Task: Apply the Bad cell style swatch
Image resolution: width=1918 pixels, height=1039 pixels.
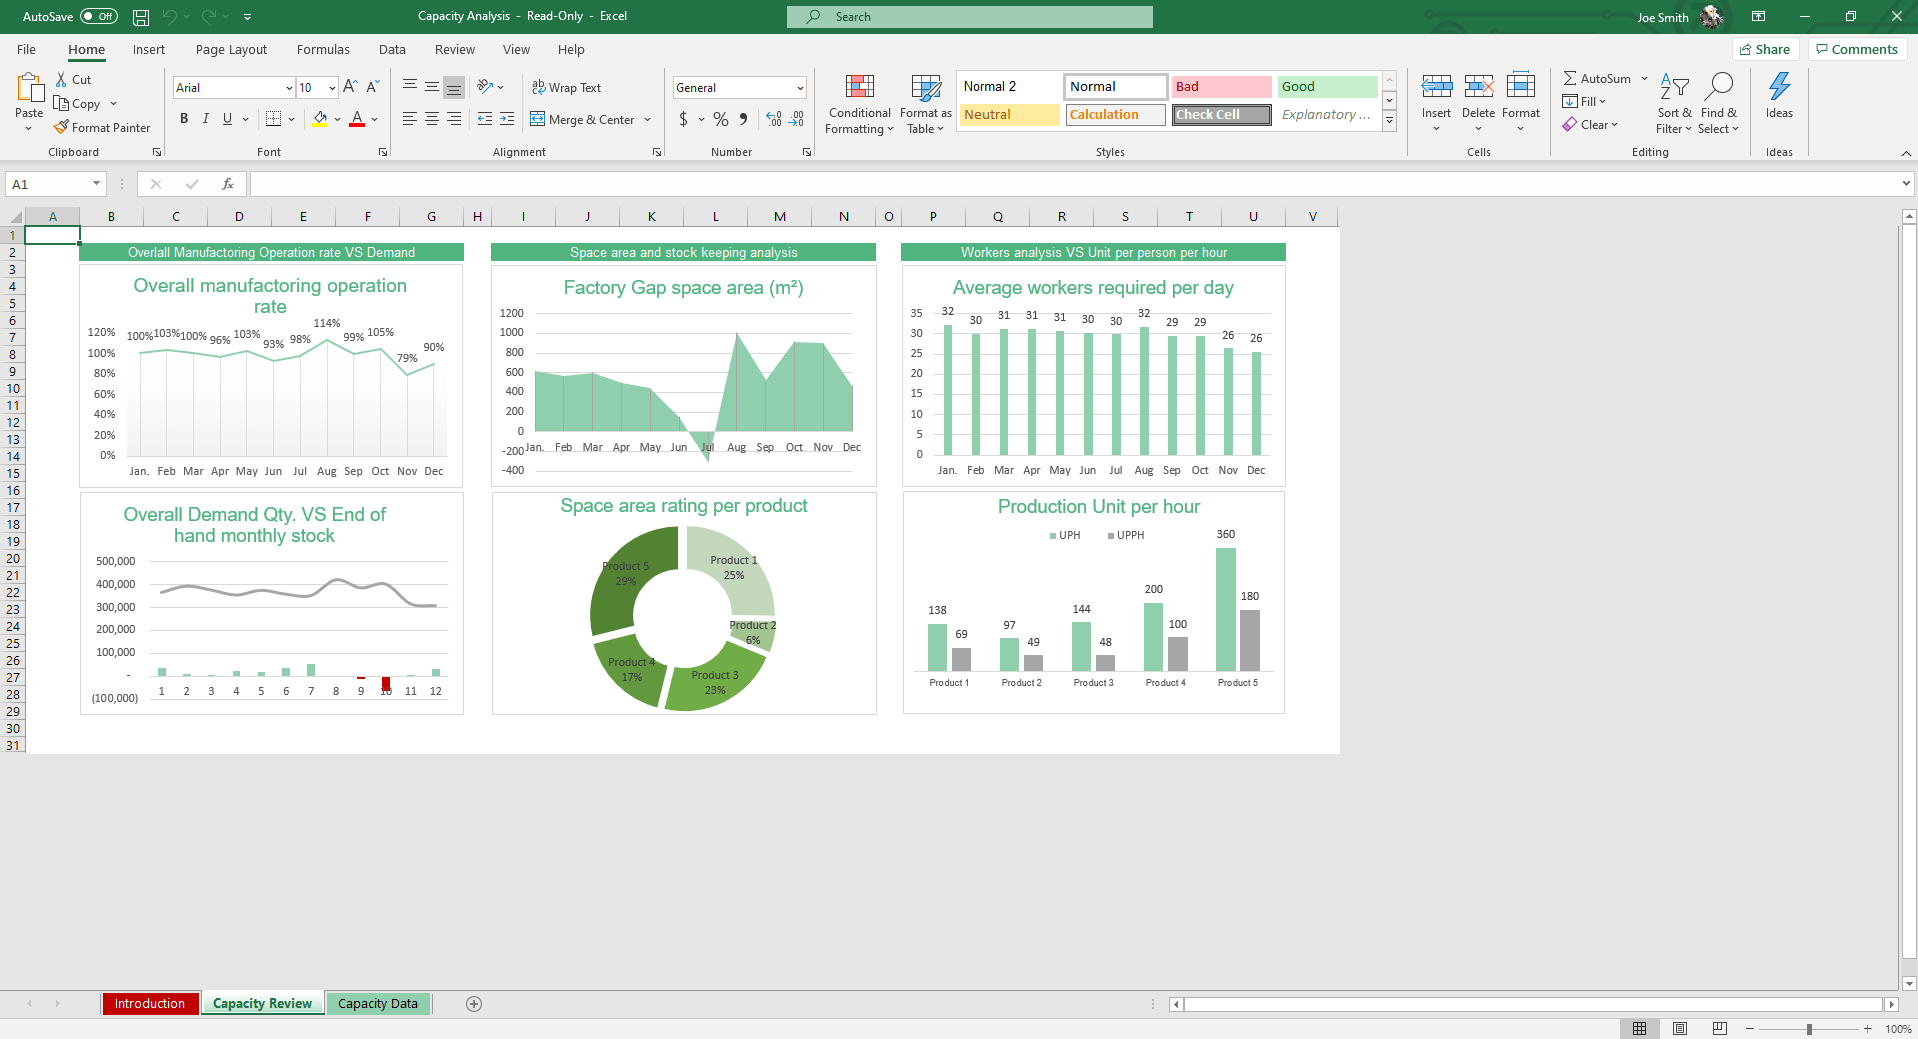Action: pyautogui.click(x=1221, y=87)
